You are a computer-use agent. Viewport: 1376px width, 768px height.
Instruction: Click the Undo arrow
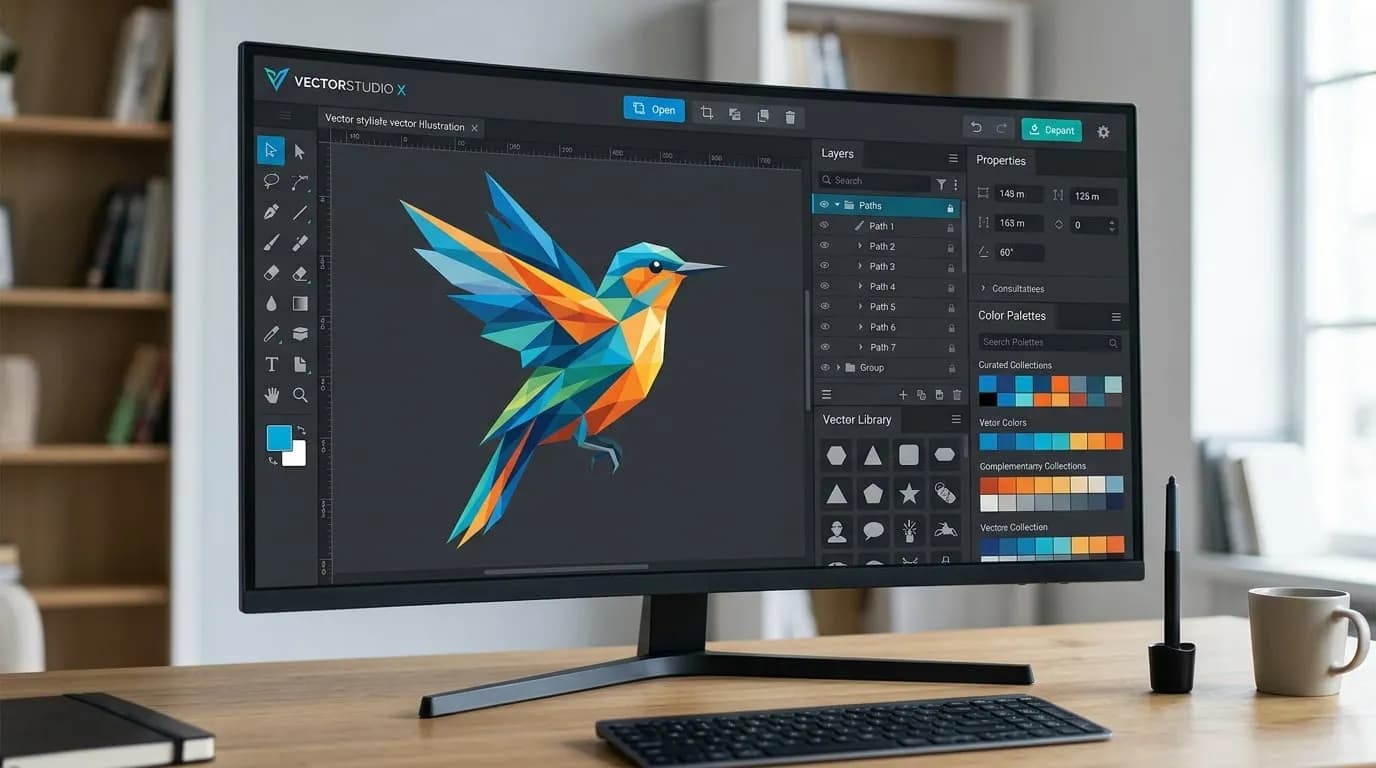pyautogui.click(x=976, y=128)
